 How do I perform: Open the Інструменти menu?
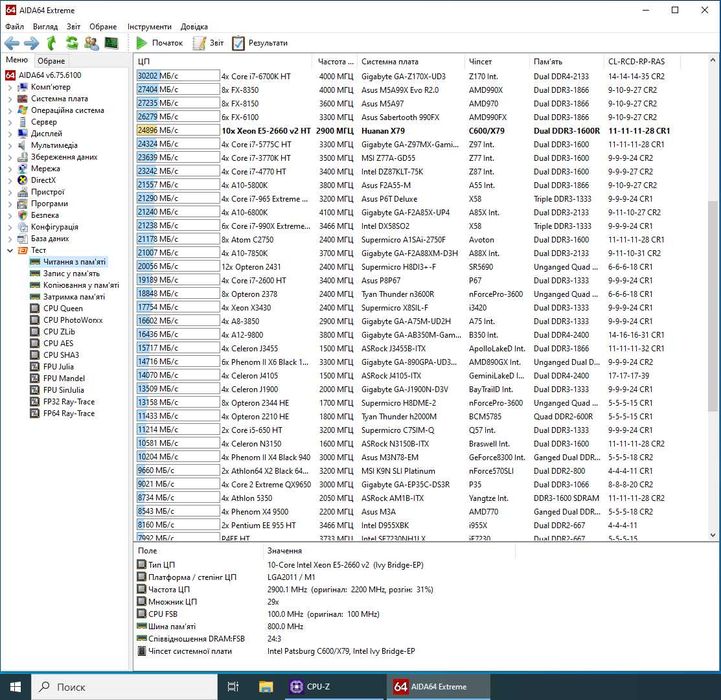coord(148,26)
